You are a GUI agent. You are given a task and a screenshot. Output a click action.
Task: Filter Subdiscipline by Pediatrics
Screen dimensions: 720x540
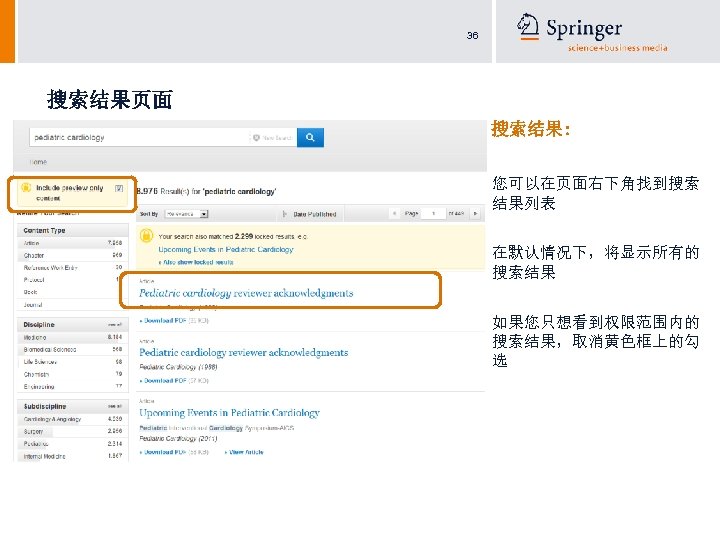pyautogui.click(x=73, y=444)
